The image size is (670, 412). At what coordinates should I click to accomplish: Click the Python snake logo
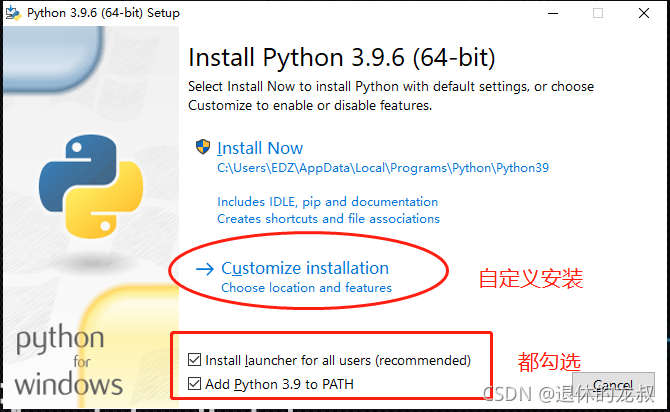point(91,187)
